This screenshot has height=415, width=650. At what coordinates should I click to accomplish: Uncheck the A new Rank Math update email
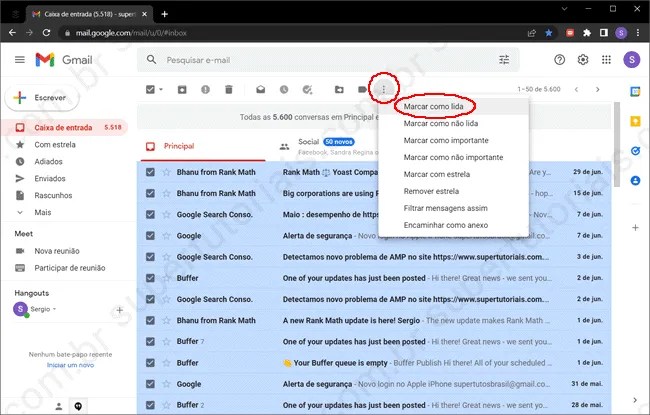[150, 320]
